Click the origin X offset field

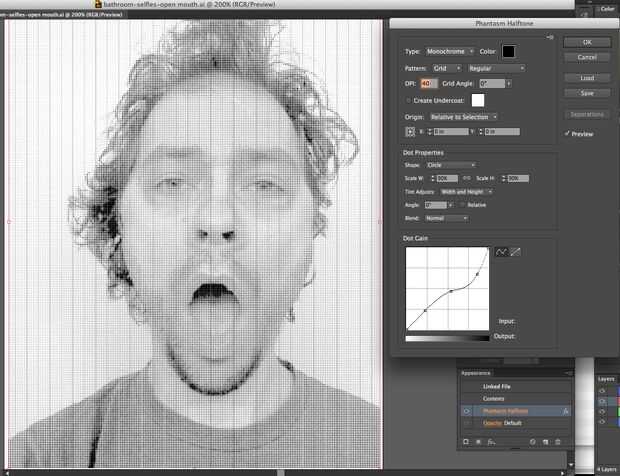coord(451,132)
